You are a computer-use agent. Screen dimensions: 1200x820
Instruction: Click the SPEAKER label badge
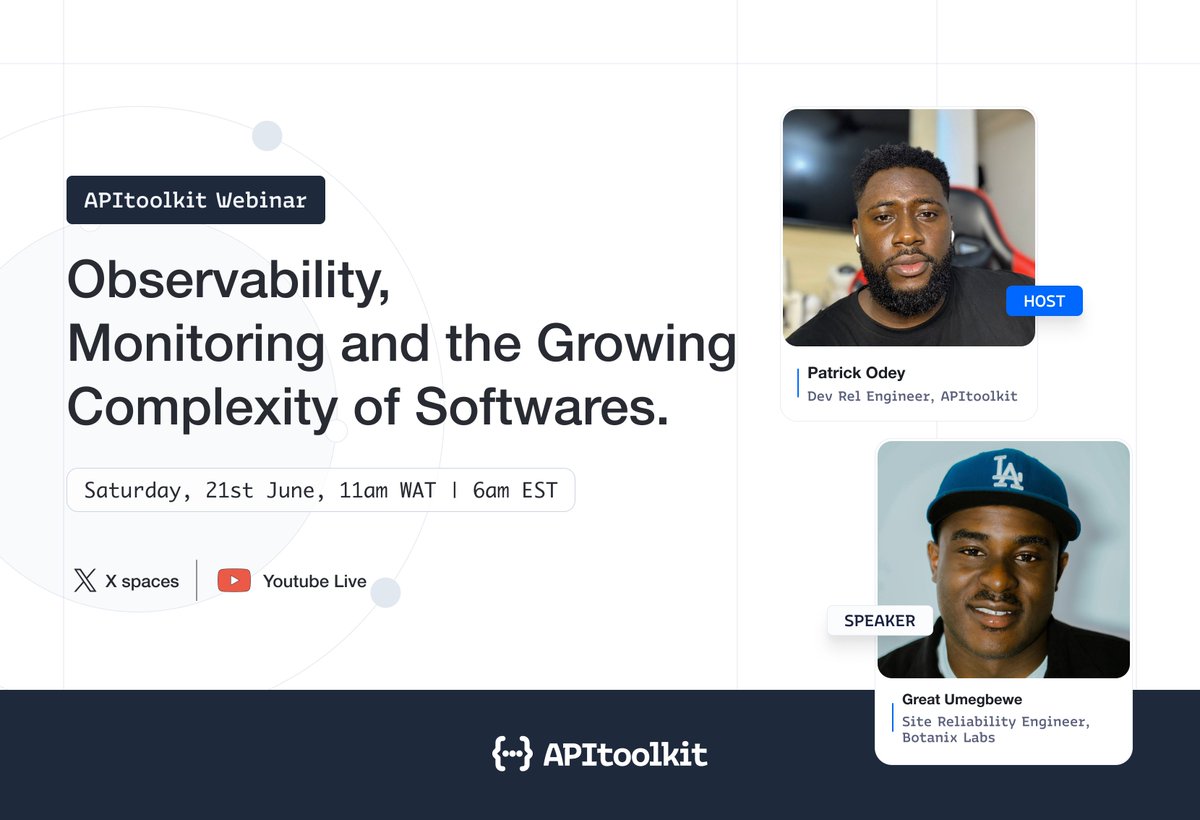(880, 621)
